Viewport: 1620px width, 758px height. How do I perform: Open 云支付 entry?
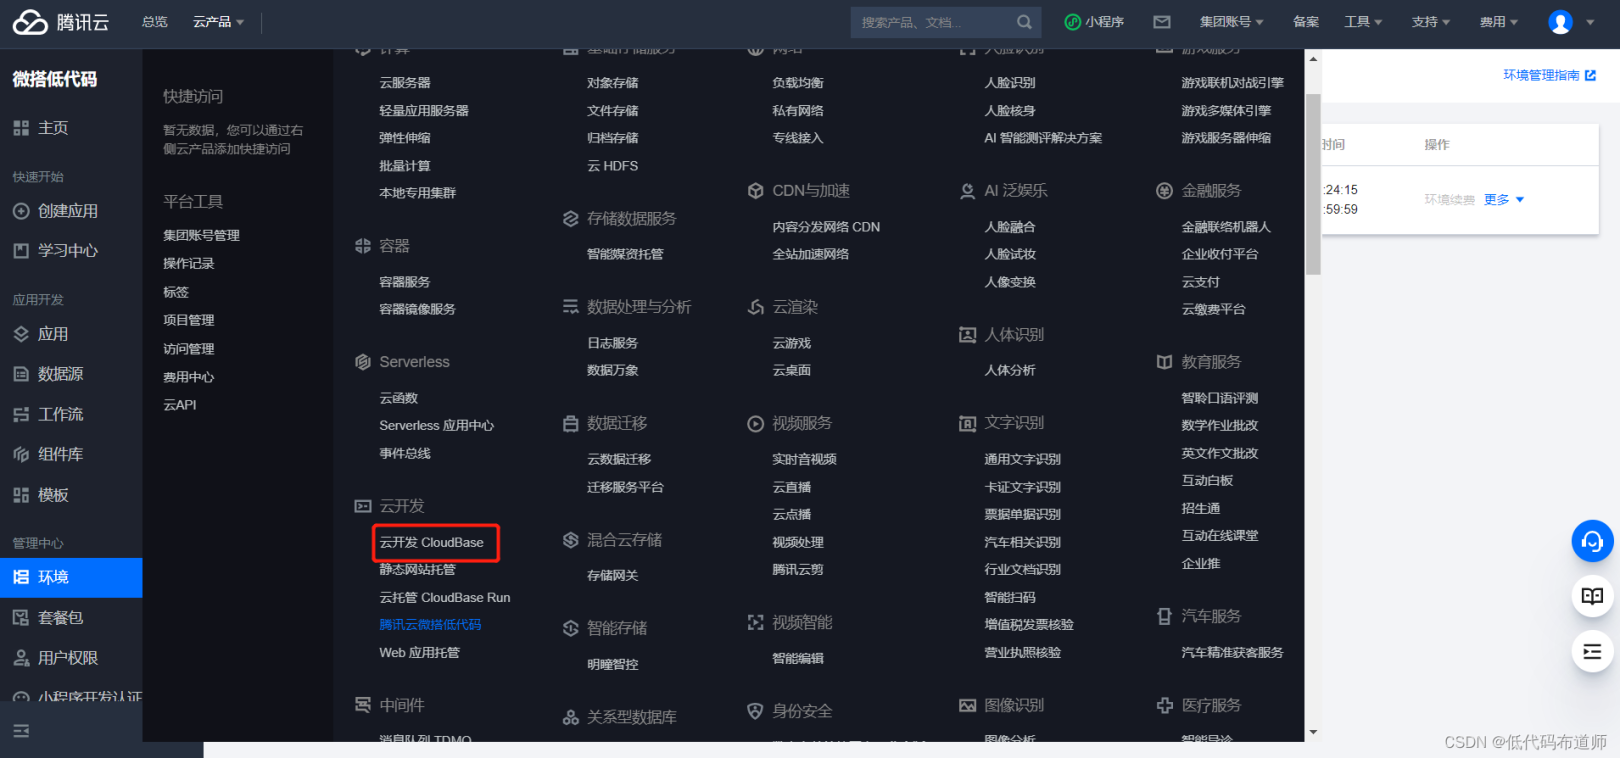pos(1201,282)
